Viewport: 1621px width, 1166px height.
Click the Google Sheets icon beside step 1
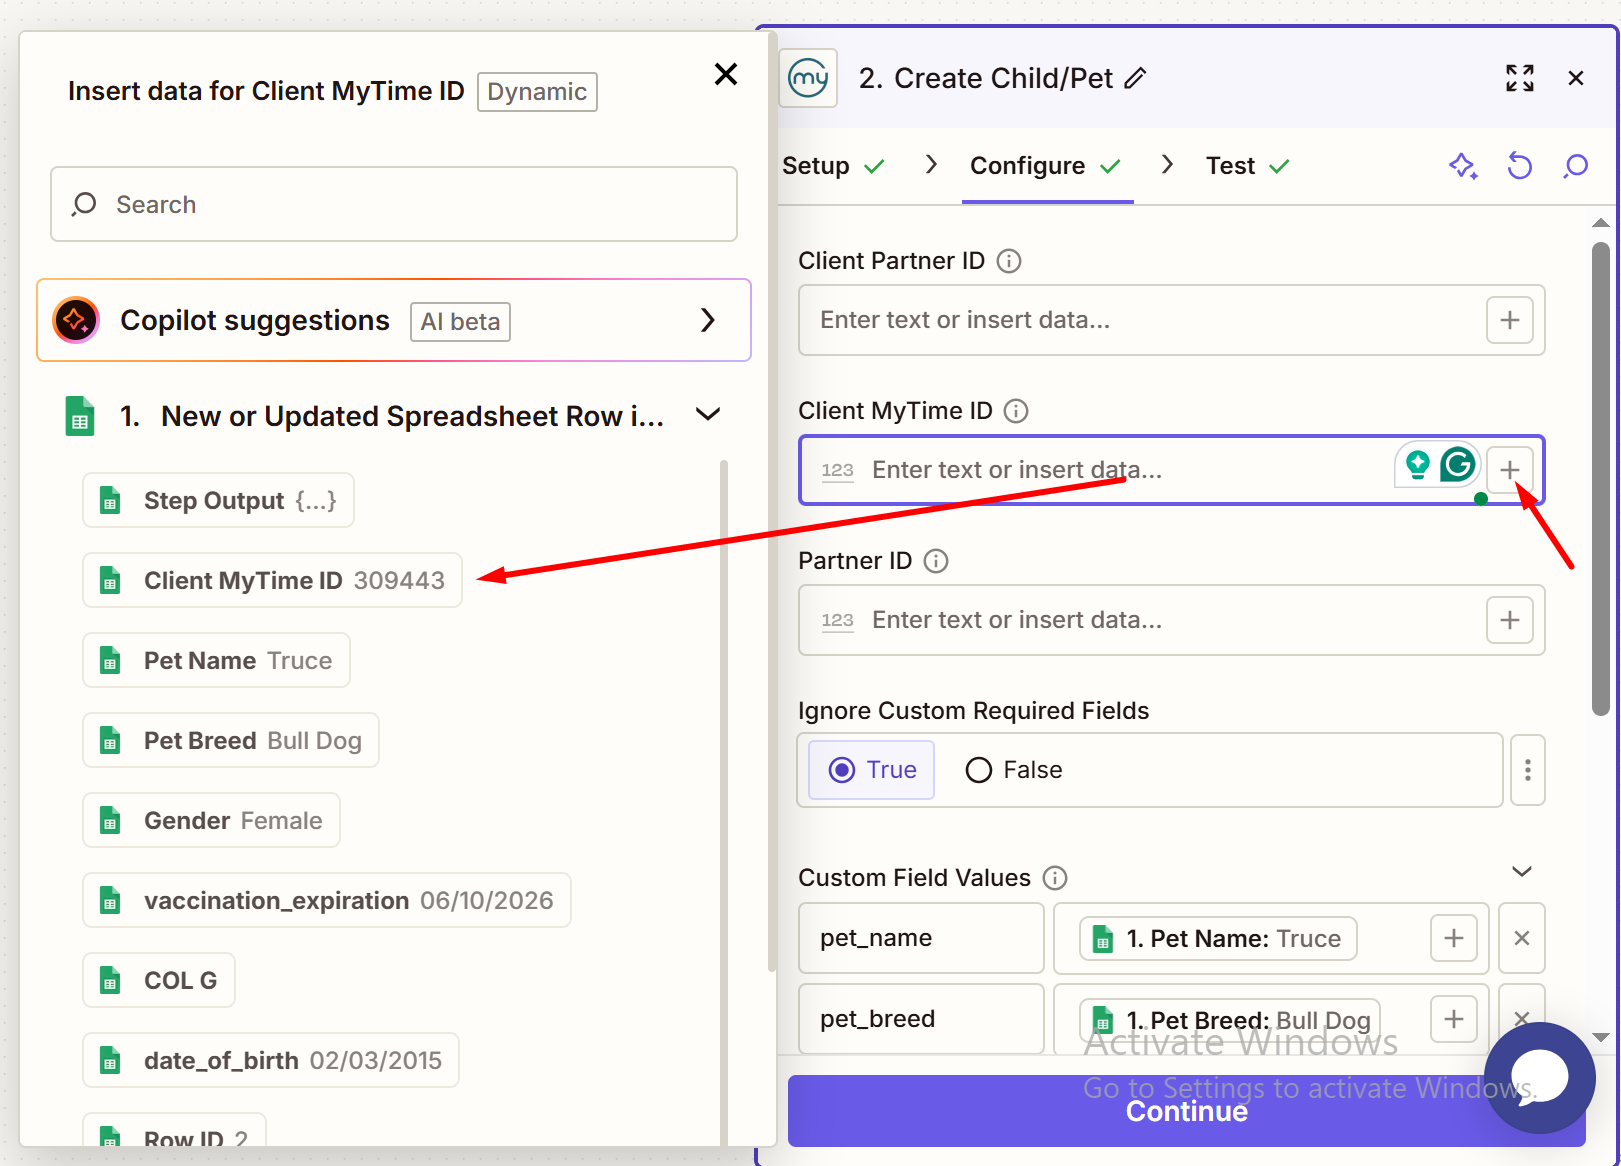(x=80, y=416)
